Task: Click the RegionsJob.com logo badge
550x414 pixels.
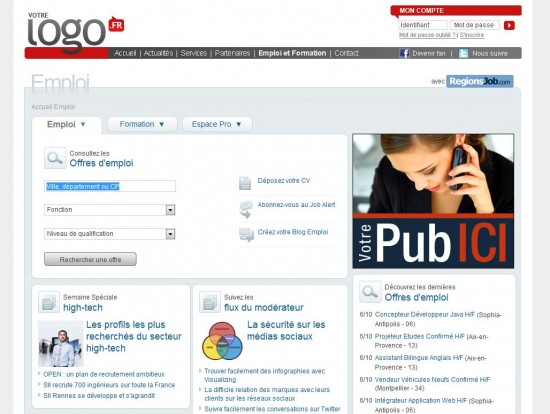Action: (479, 81)
